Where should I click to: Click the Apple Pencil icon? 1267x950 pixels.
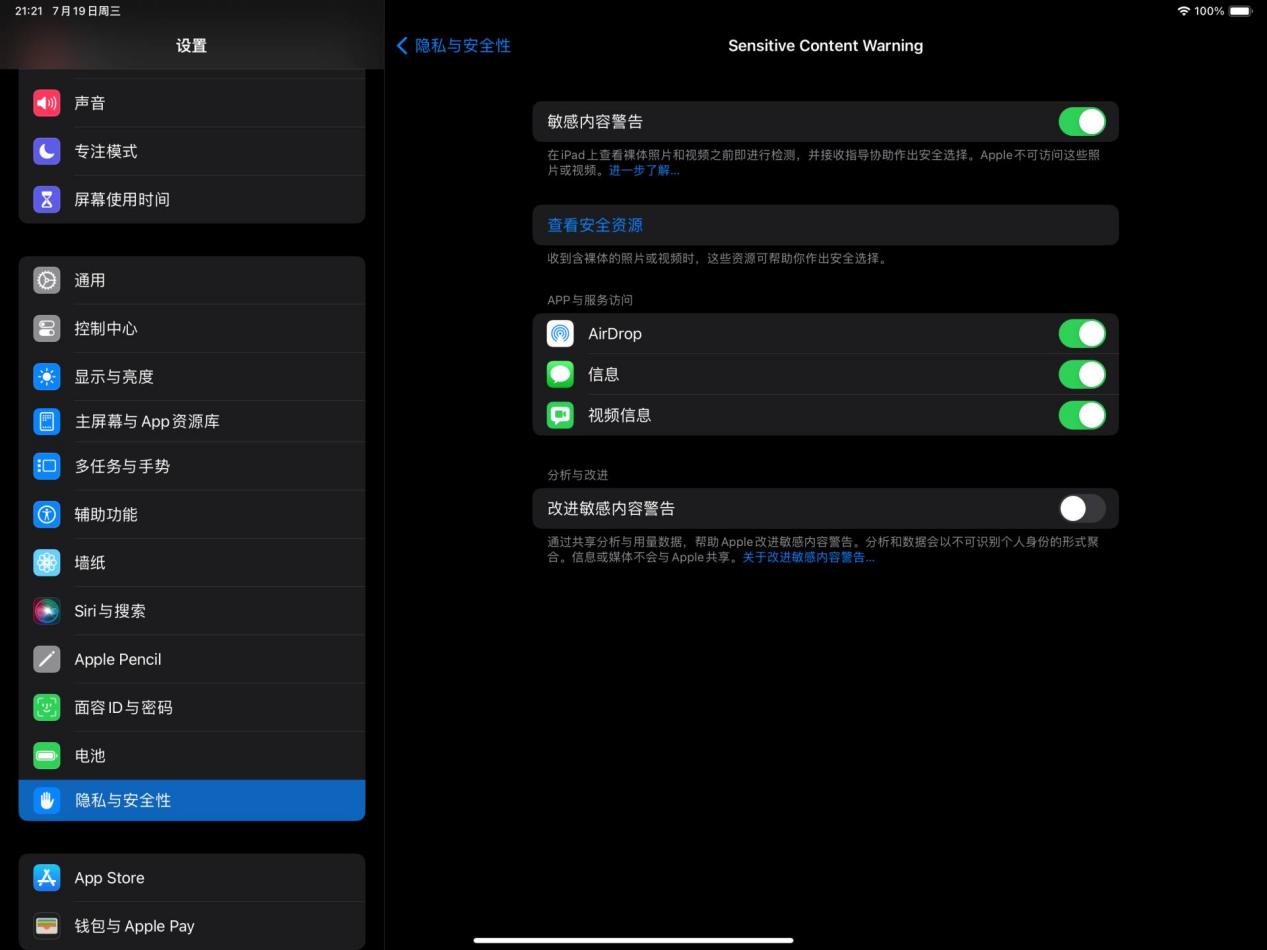pyautogui.click(x=46, y=659)
